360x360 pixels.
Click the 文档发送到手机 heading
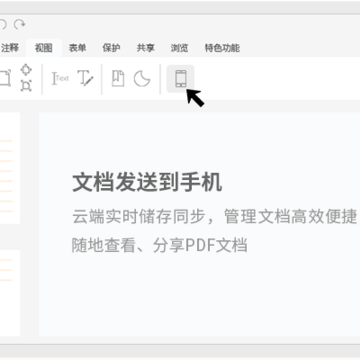[x=147, y=183]
